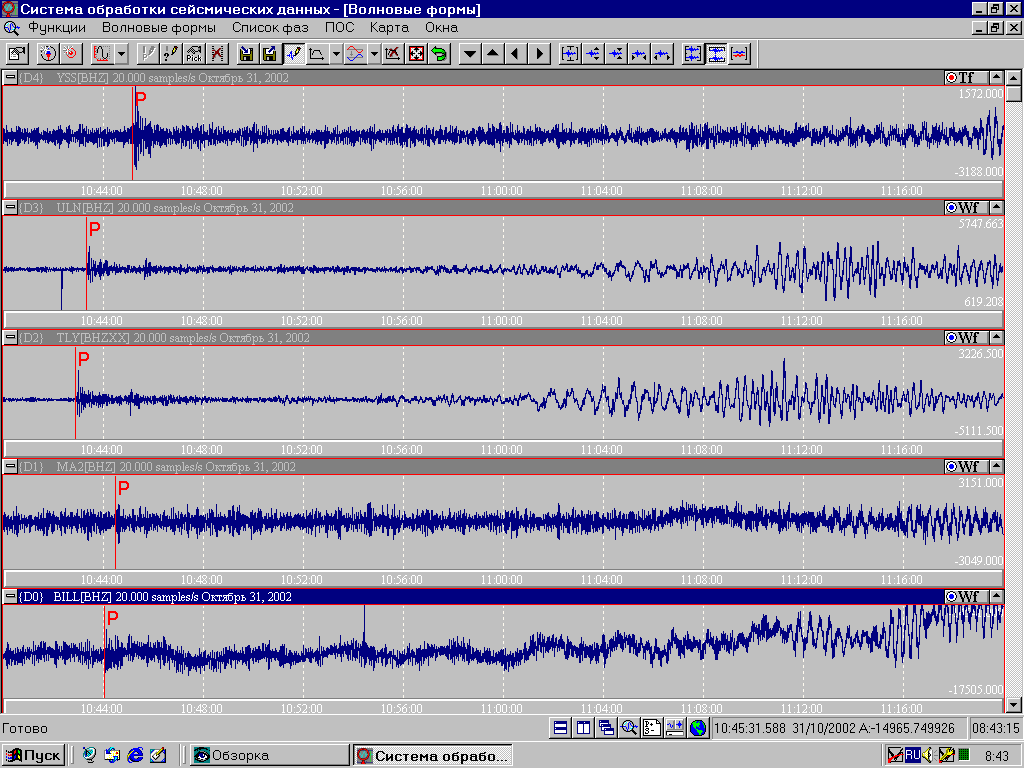Toggle the Wf radio button on TLY trace
Screen dimensions: 1024x768
(x=951, y=338)
